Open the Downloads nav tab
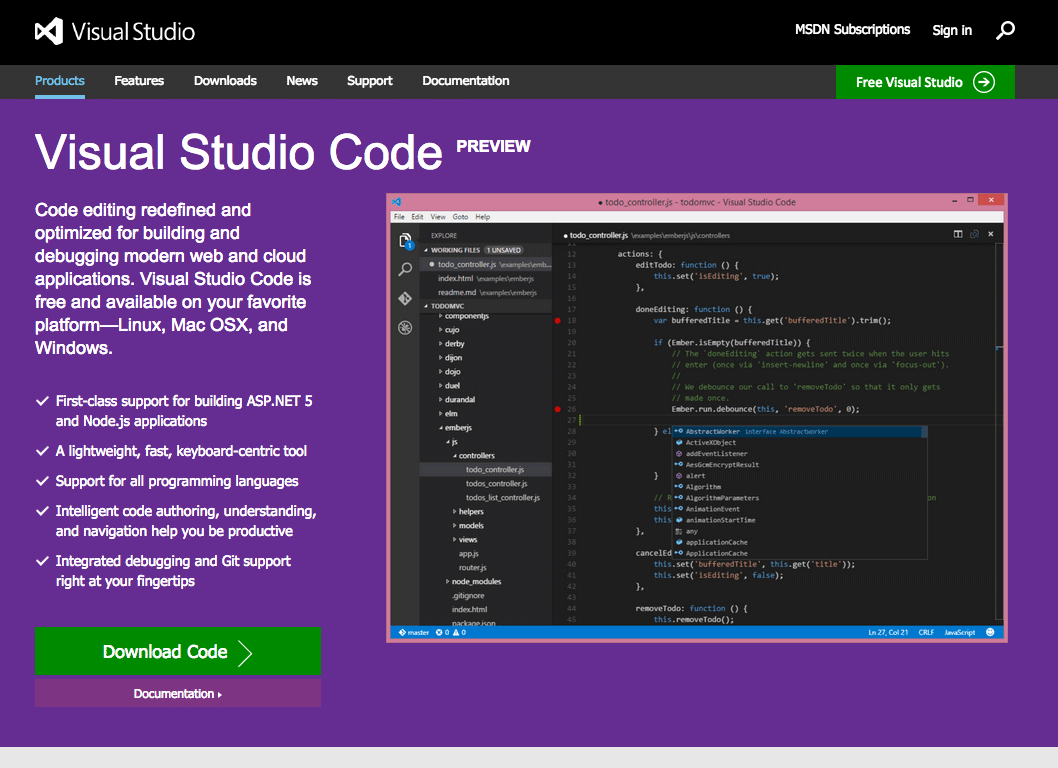 pos(225,80)
